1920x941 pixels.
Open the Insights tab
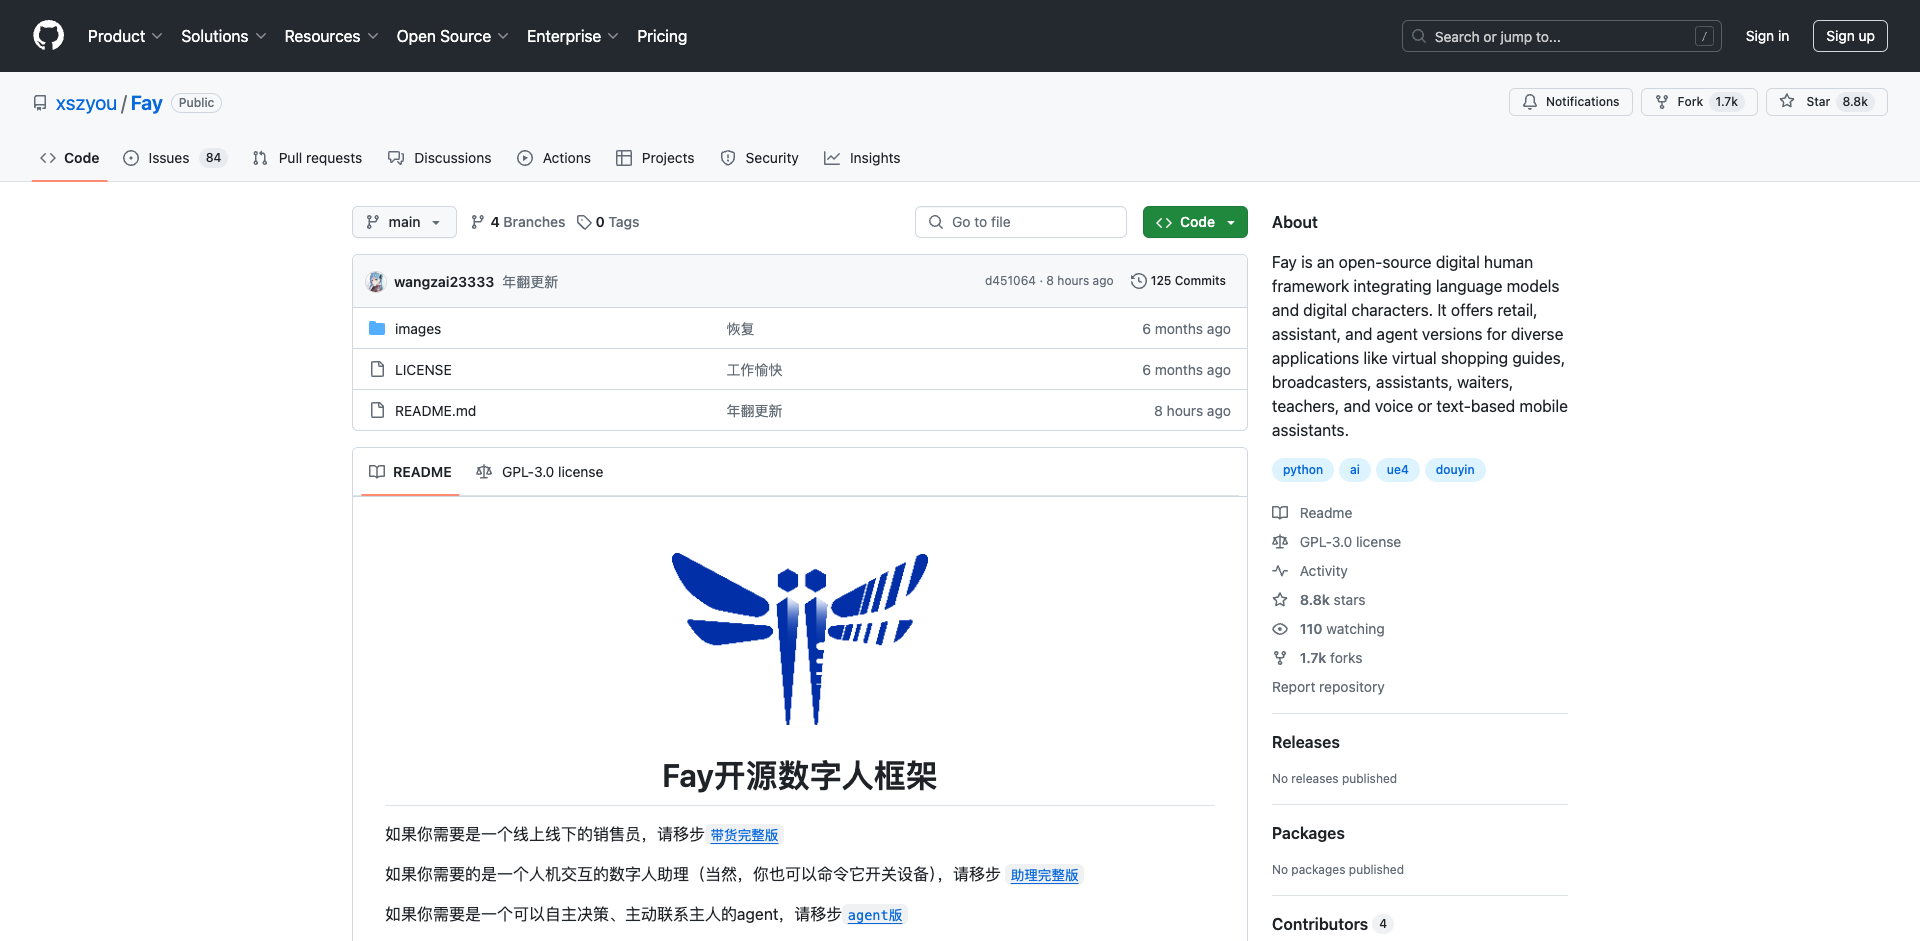point(862,158)
